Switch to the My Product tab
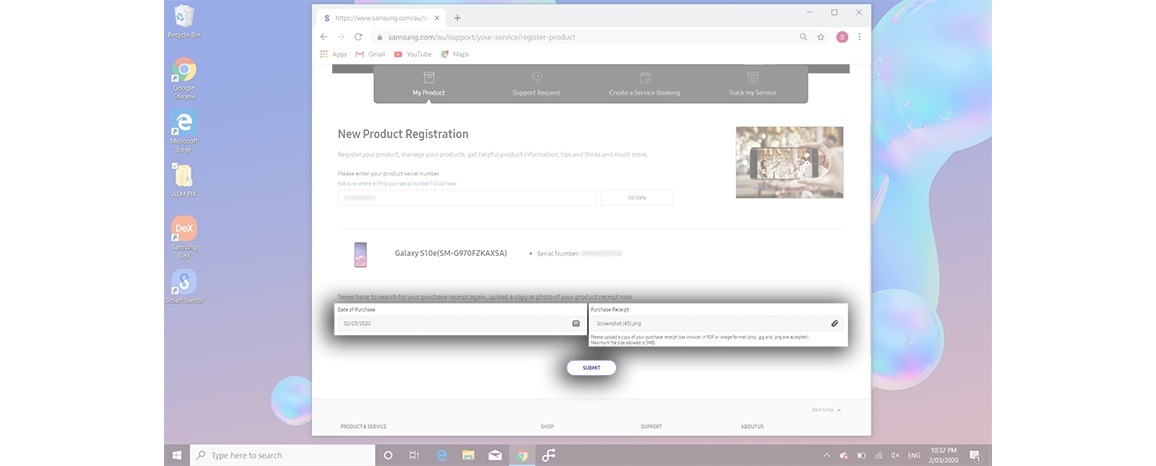The height and width of the screenshot is (466, 1156). click(x=429, y=84)
